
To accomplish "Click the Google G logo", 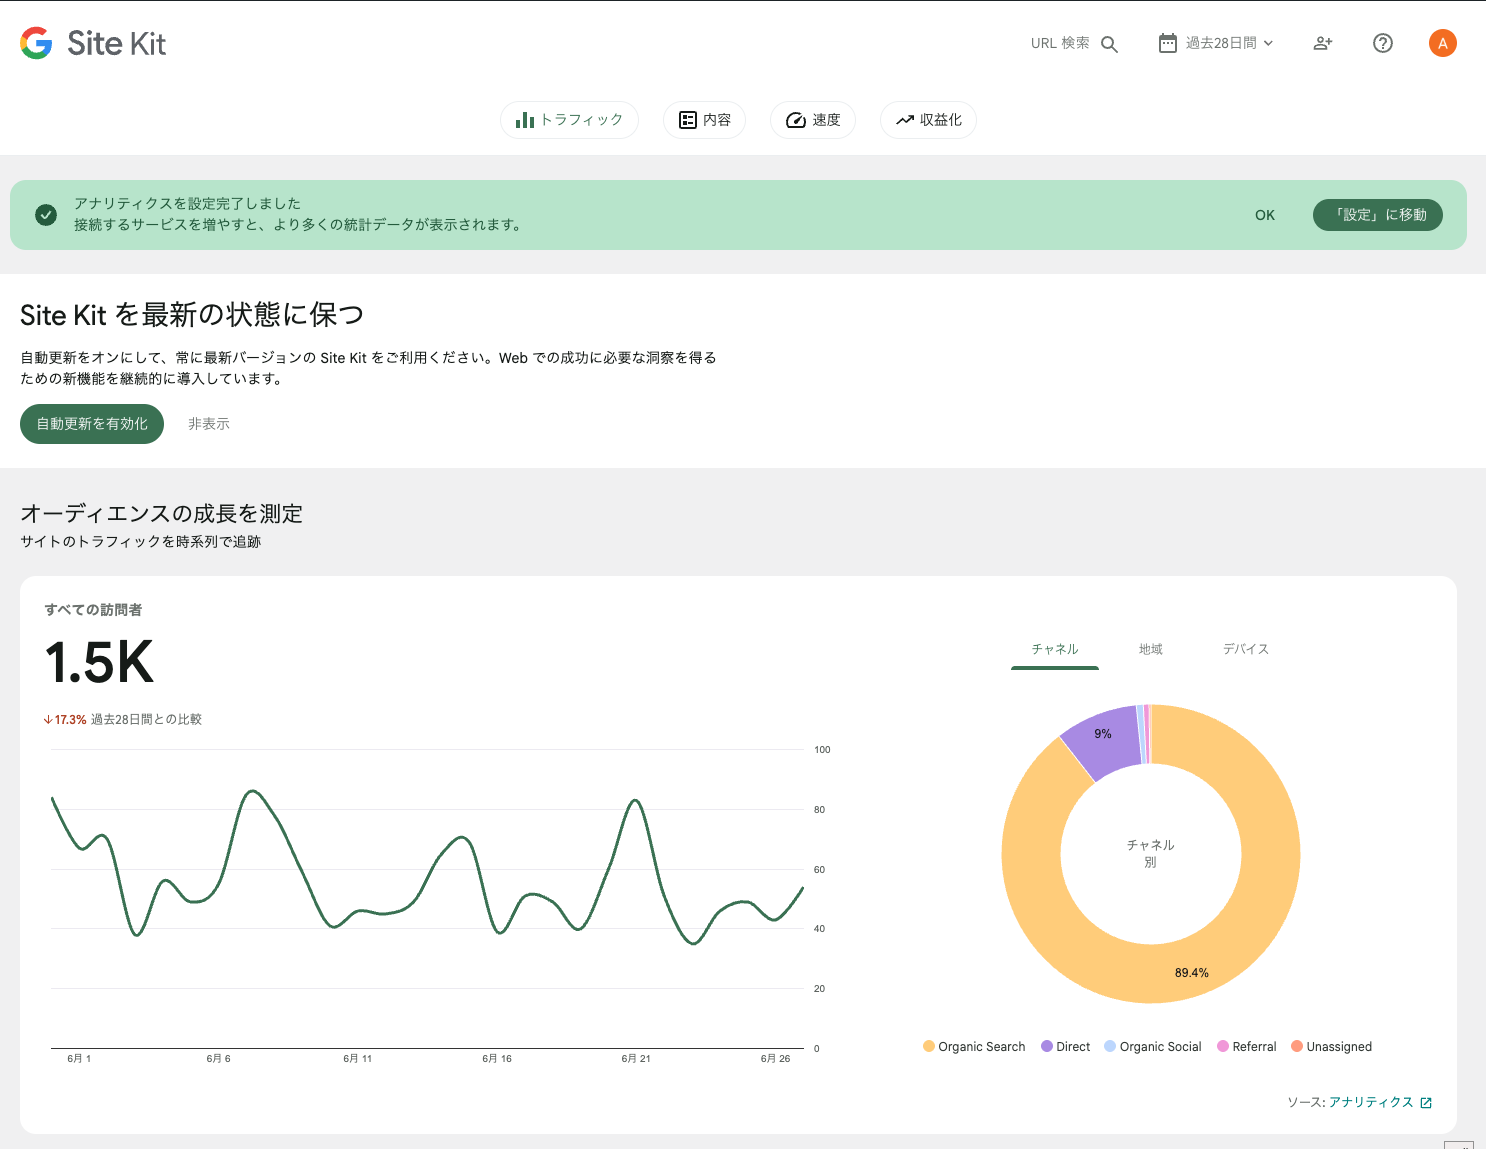I will (36, 43).
